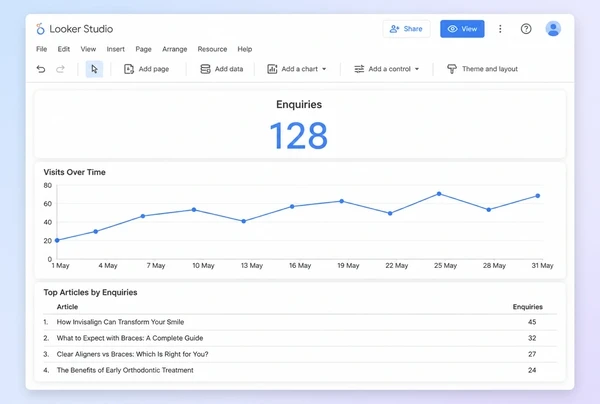Viewport: 600px width, 404px height.
Task: Click the Add page label
Action: click(154, 69)
